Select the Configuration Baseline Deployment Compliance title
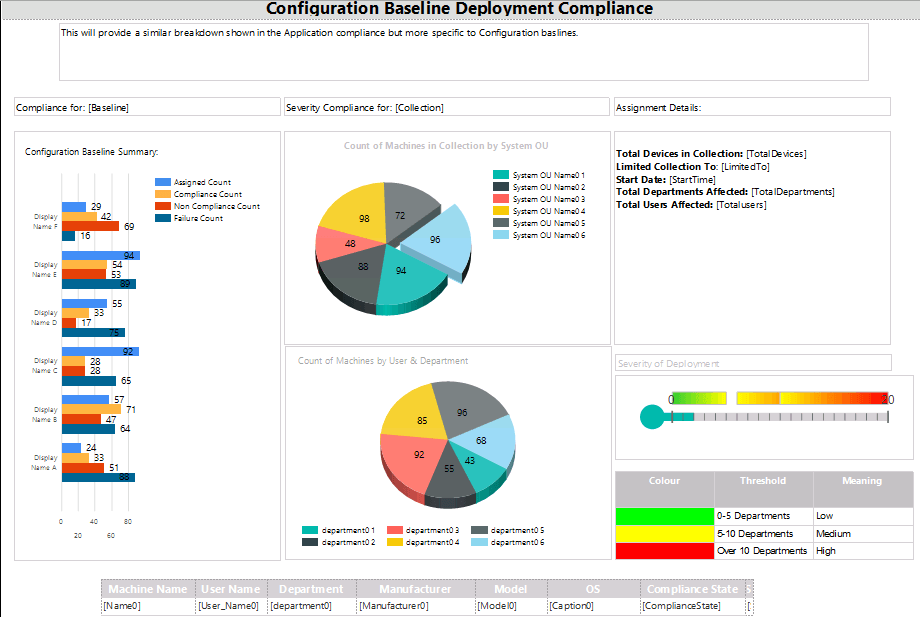The width and height of the screenshot is (920, 617). [x=459, y=9]
